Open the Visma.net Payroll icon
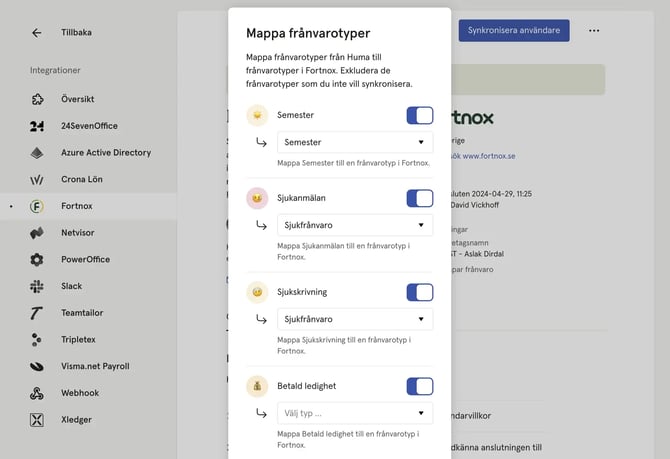Viewport: 670px width, 459px height. click(37, 367)
